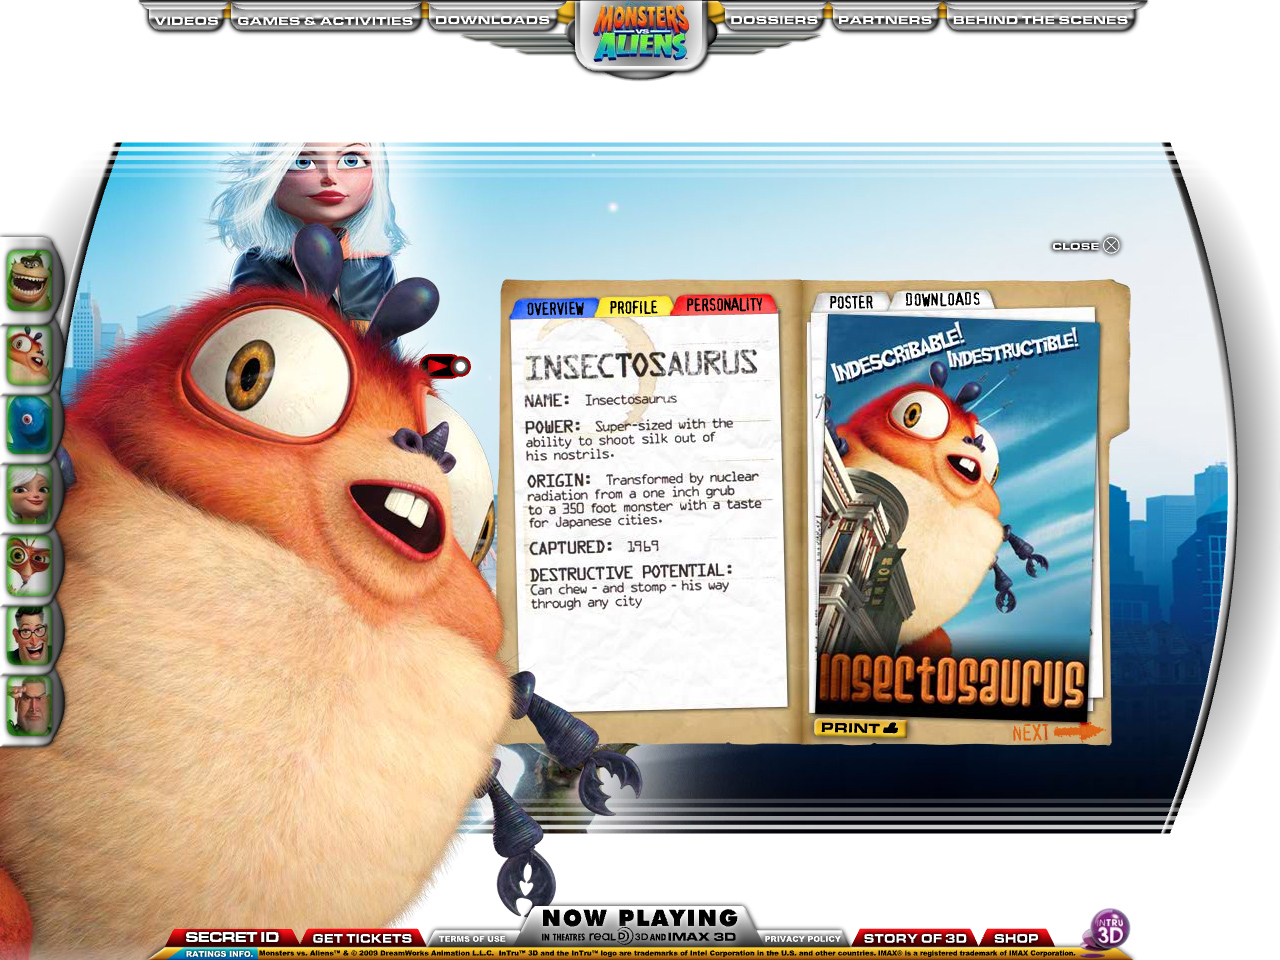The width and height of the screenshot is (1280, 960).
Task: Select the President with glasses icon
Action: (x=30, y=635)
